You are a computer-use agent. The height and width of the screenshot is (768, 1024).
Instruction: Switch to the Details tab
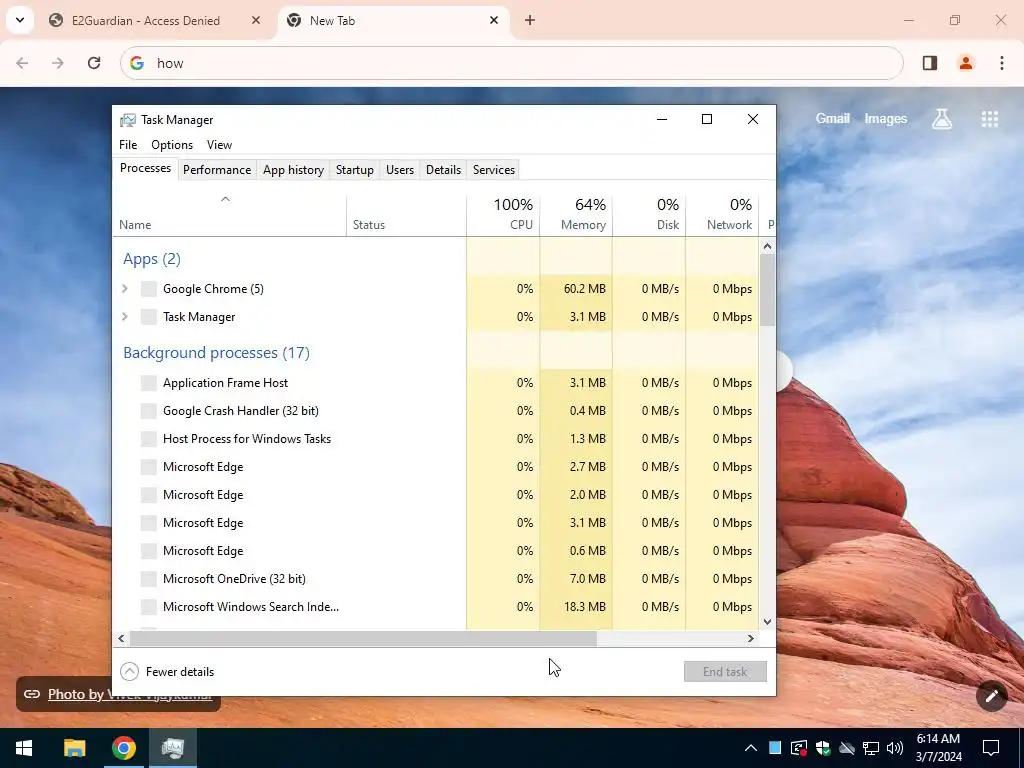click(443, 170)
